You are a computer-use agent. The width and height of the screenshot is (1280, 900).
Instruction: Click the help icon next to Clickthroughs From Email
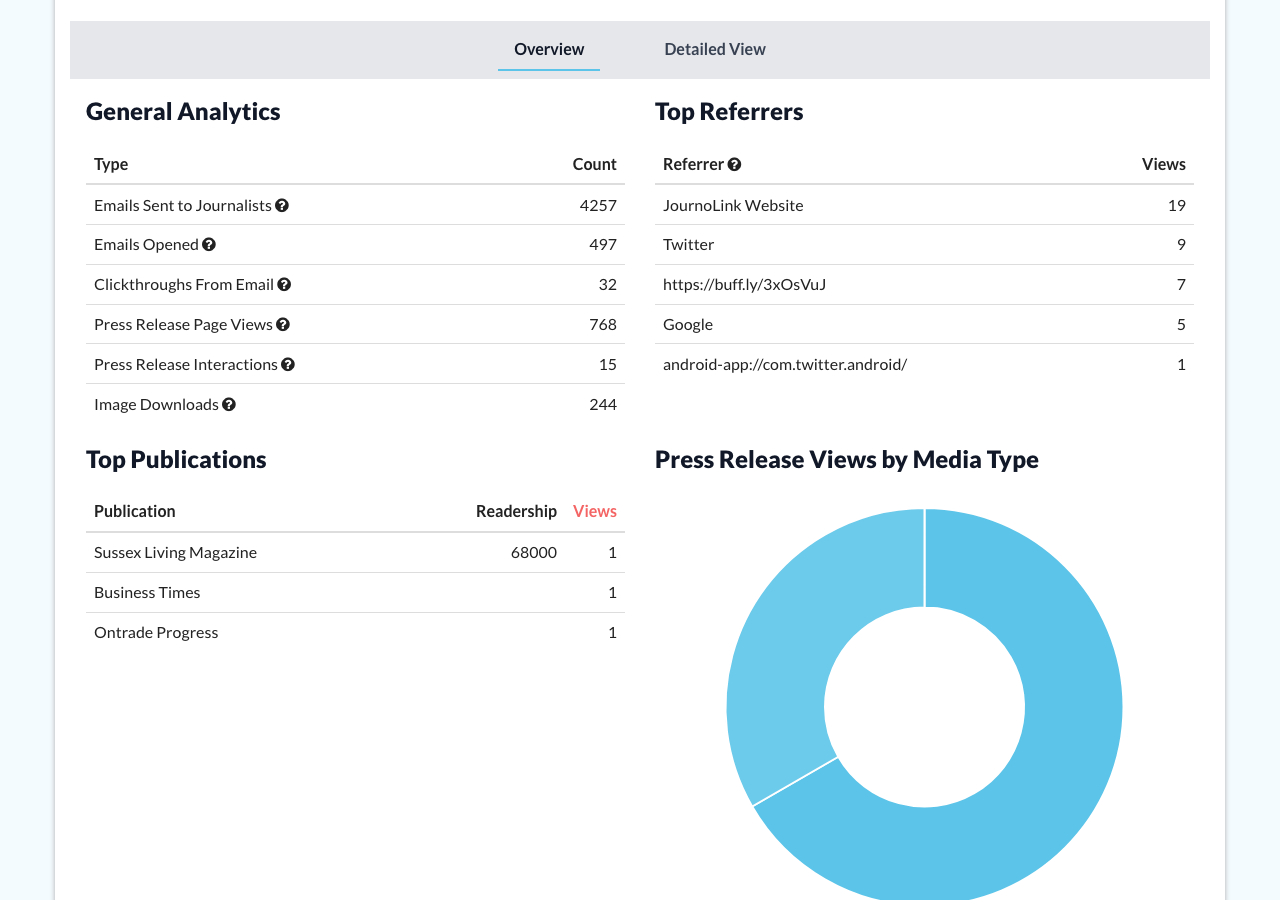pos(285,284)
